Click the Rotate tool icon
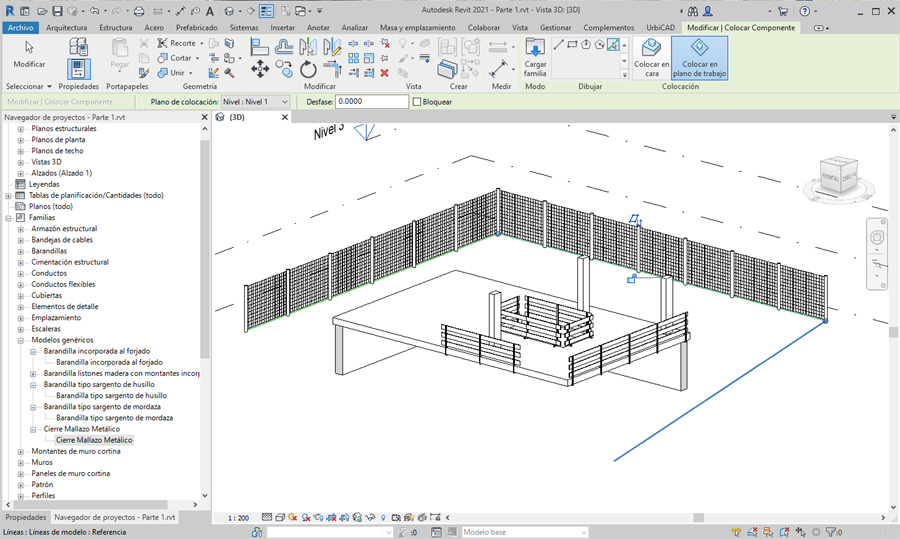Screen dimensions: 900x539 tap(308, 70)
